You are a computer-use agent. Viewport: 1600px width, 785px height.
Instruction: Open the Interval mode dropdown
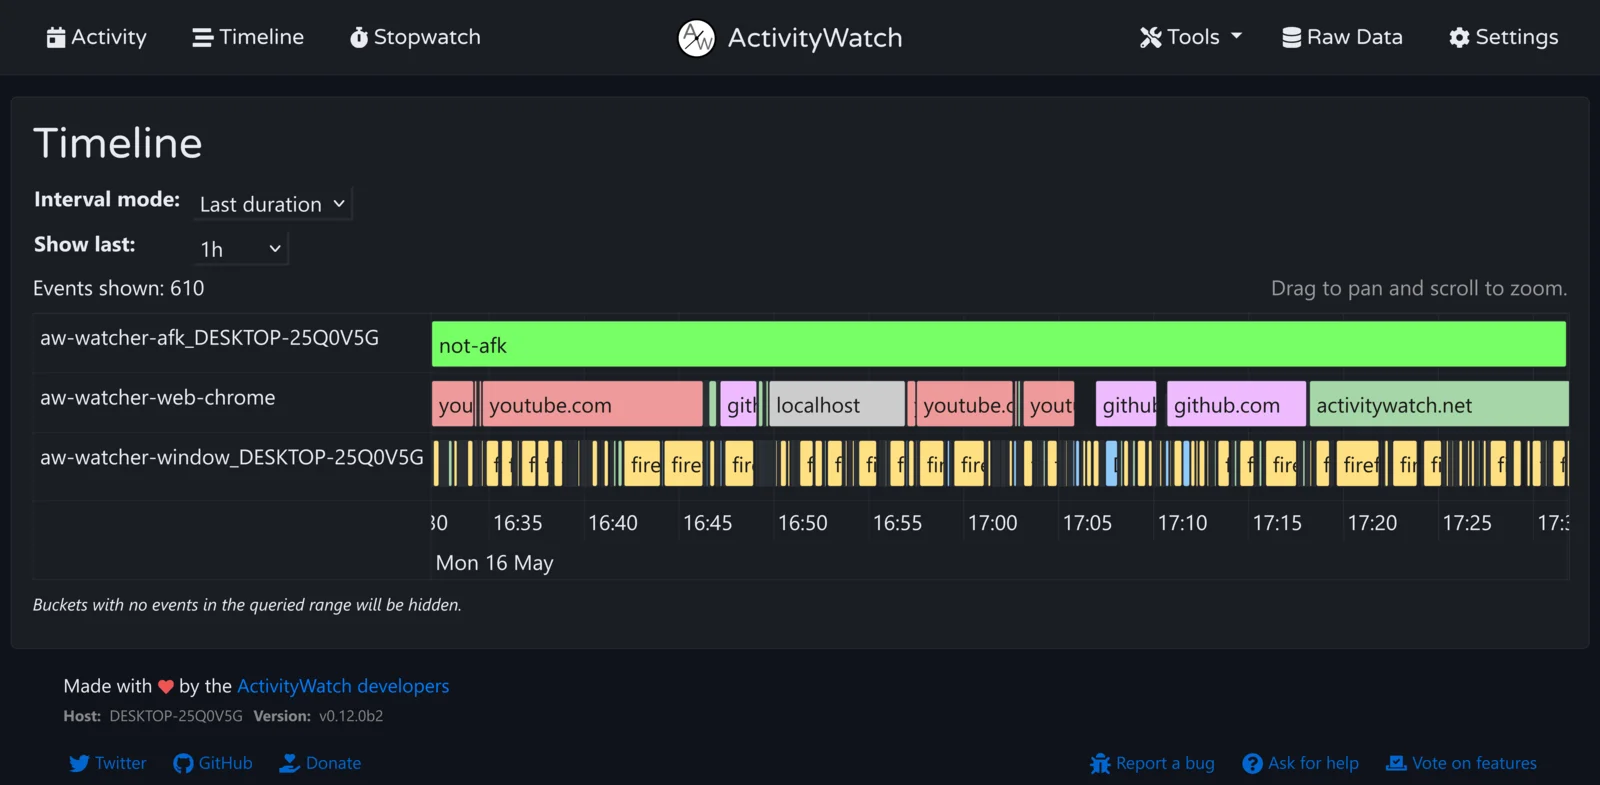272,204
